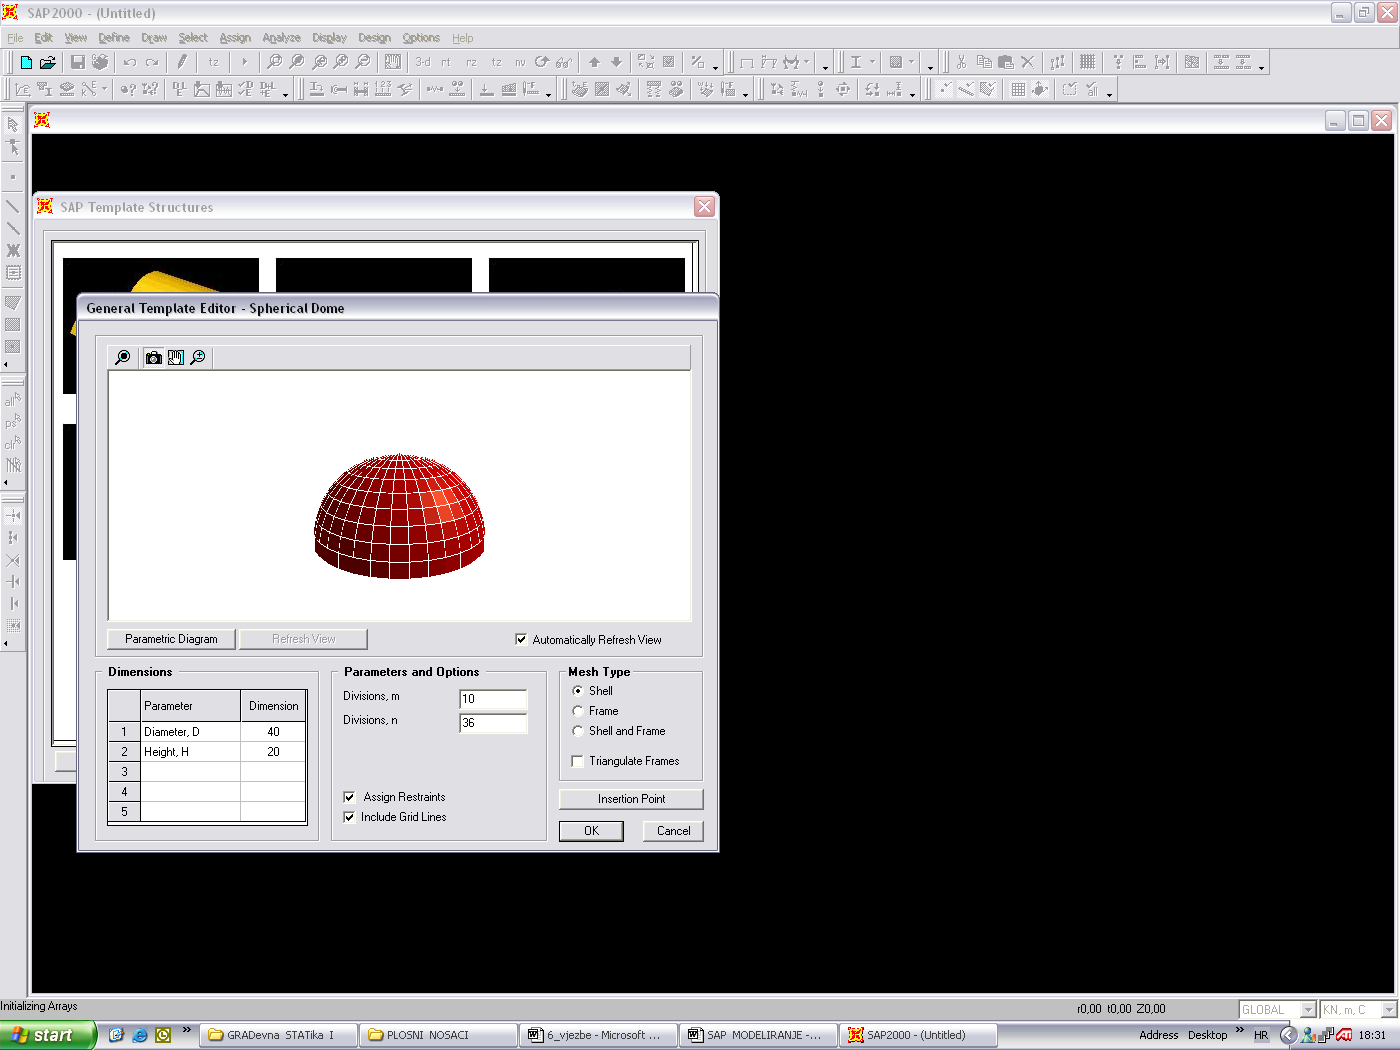Click the Refresh View button

pyautogui.click(x=304, y=639)
